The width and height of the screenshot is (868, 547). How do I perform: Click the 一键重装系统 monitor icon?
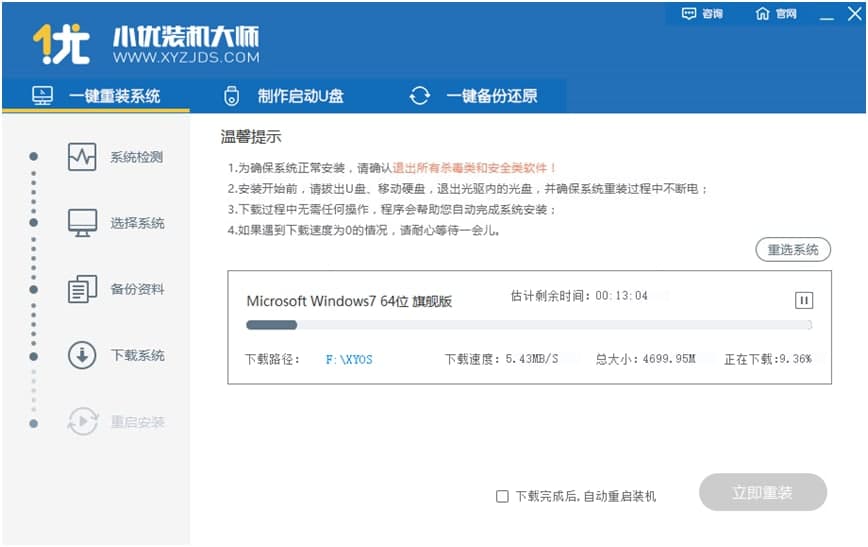point(43,96)
